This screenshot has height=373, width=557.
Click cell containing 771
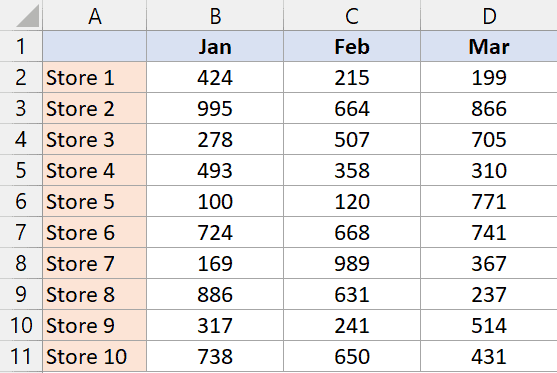[x=489, y=201]
